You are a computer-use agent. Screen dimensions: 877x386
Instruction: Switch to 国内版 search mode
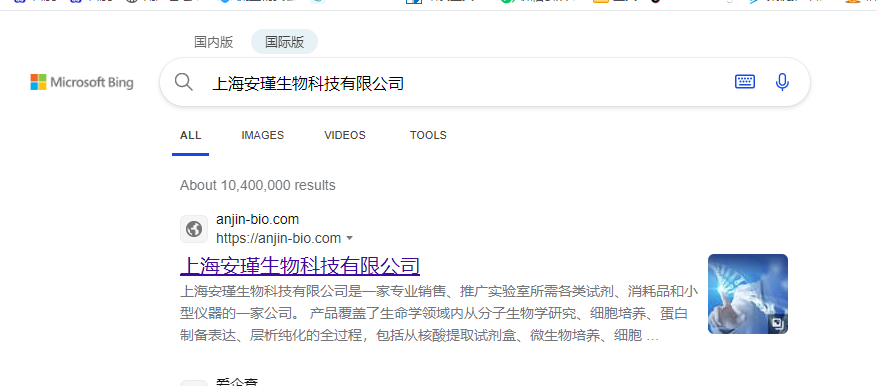pos(214,42)
